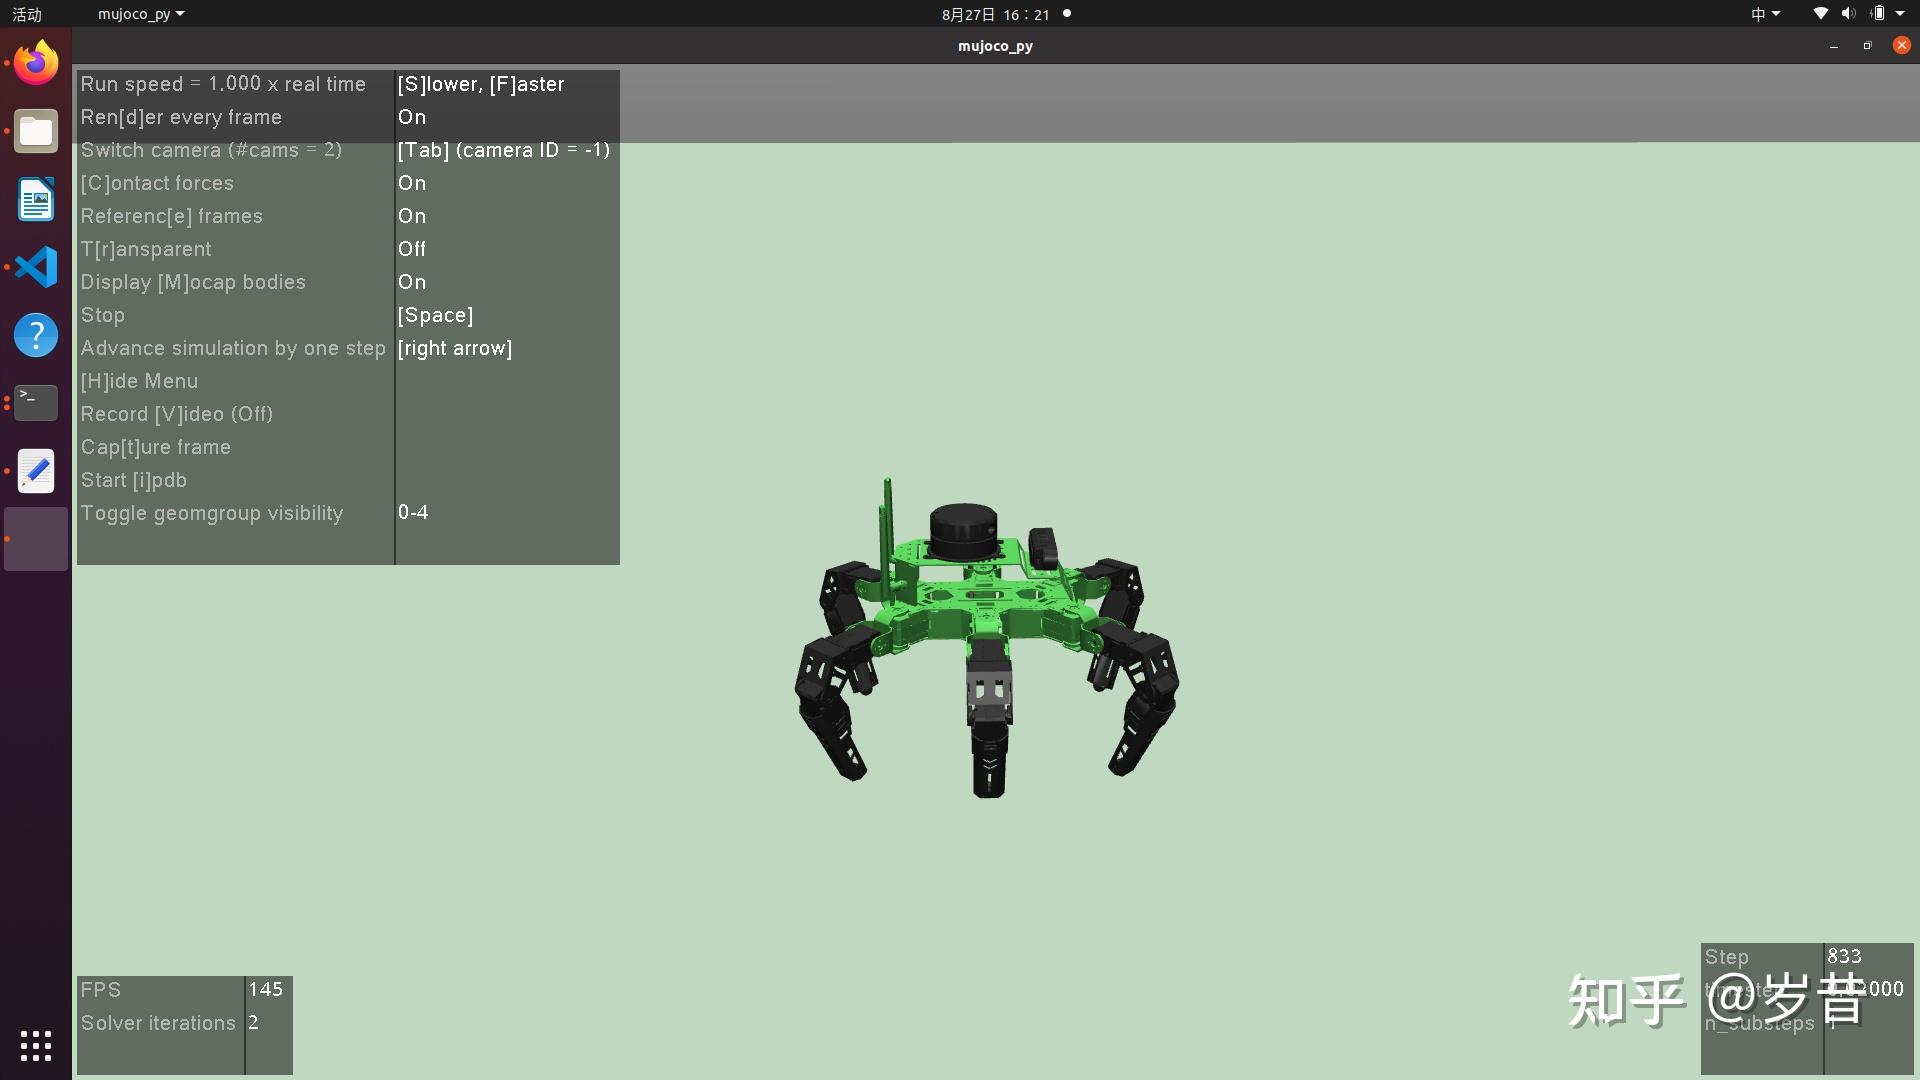The height and width of the screenshot is (1080, 1920).
Task: Click the Activities menu in top bar
Action: (x=27, y=14)
